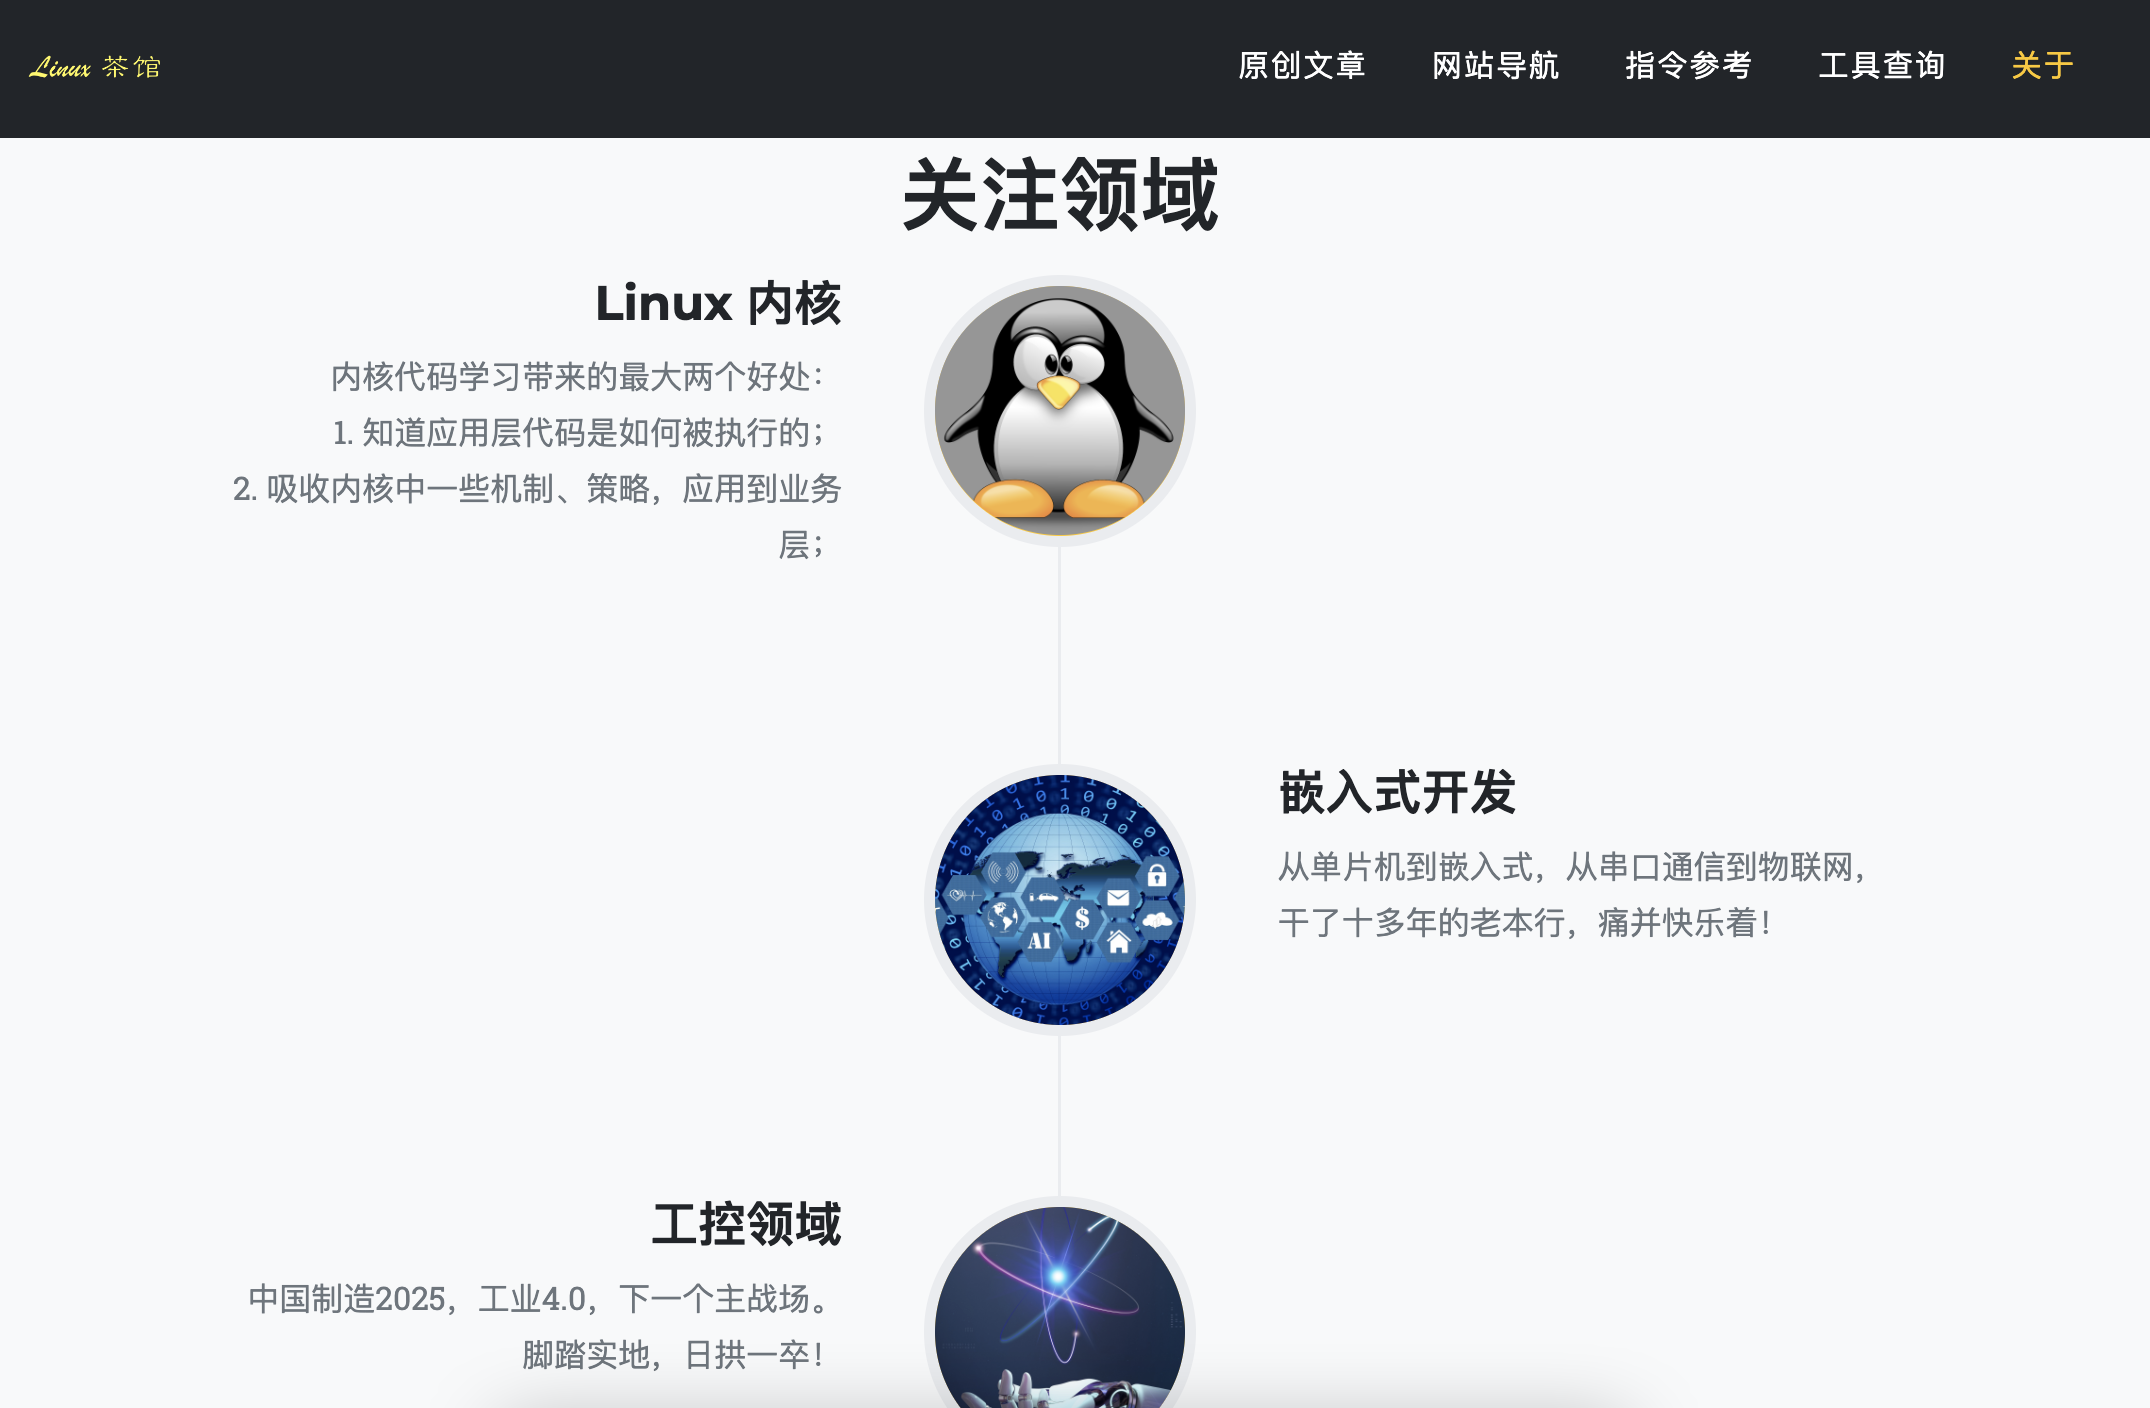Viewport: 2150px width, 1408px height.
Task: Click the 工控领域 section title
Action: coord(746,1224)
